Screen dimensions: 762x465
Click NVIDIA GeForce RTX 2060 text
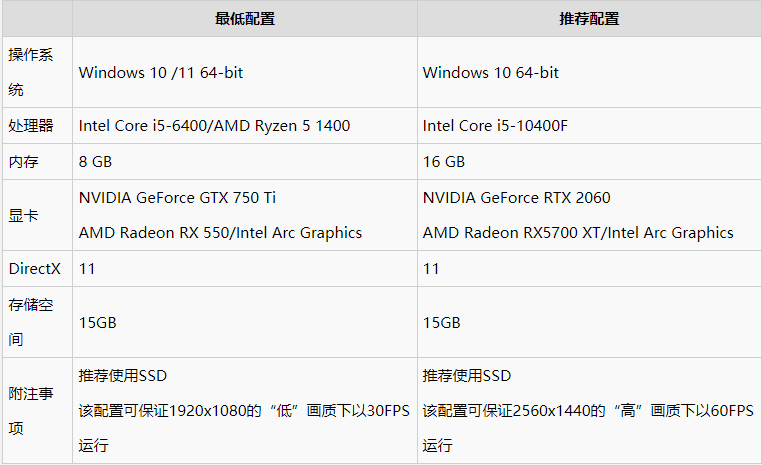516,198
